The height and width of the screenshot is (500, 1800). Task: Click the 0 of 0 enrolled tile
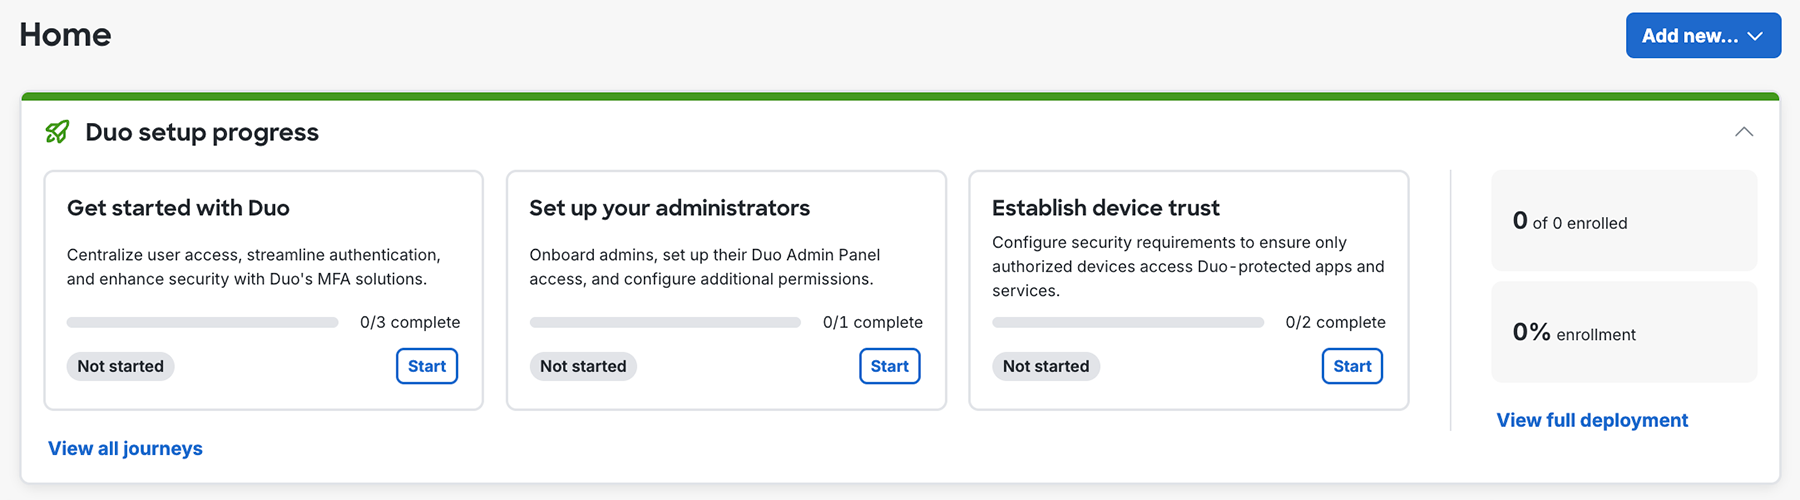pos(1624,221)
